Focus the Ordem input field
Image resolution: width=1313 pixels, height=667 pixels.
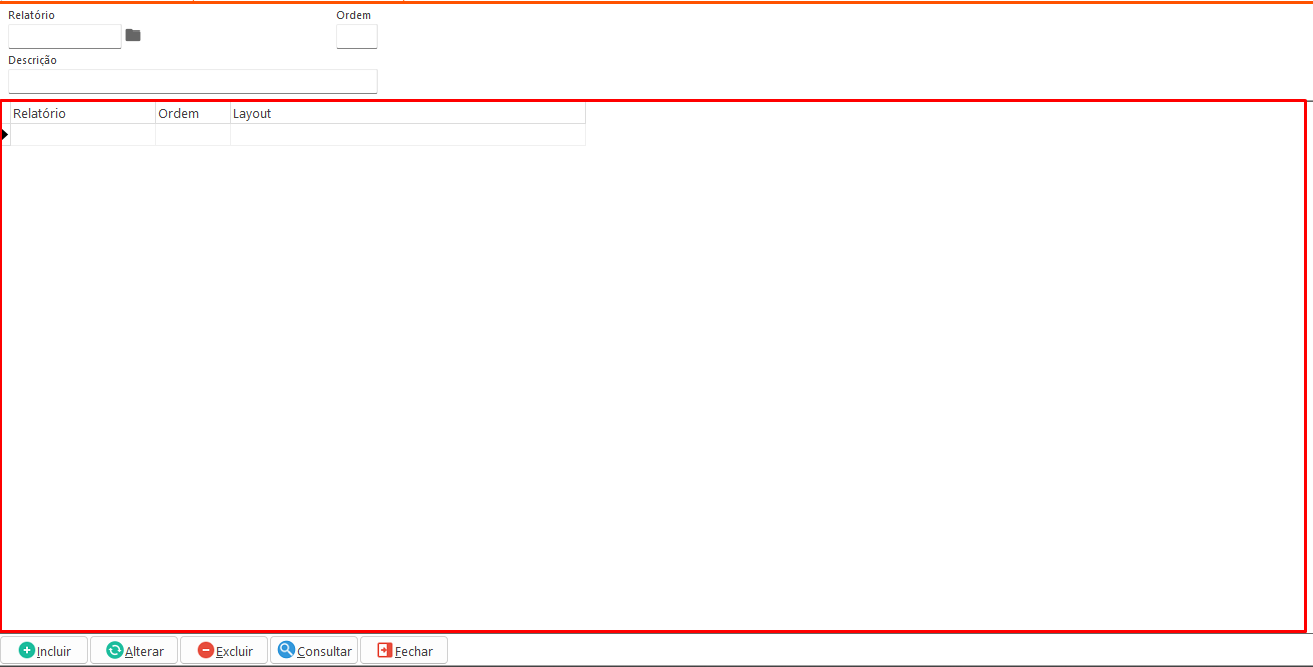tap(356, 37)
